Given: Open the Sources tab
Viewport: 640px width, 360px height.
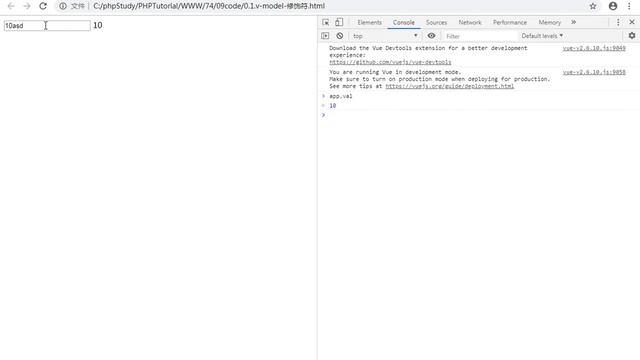Looking at the screenshot, I should (436, 22).
